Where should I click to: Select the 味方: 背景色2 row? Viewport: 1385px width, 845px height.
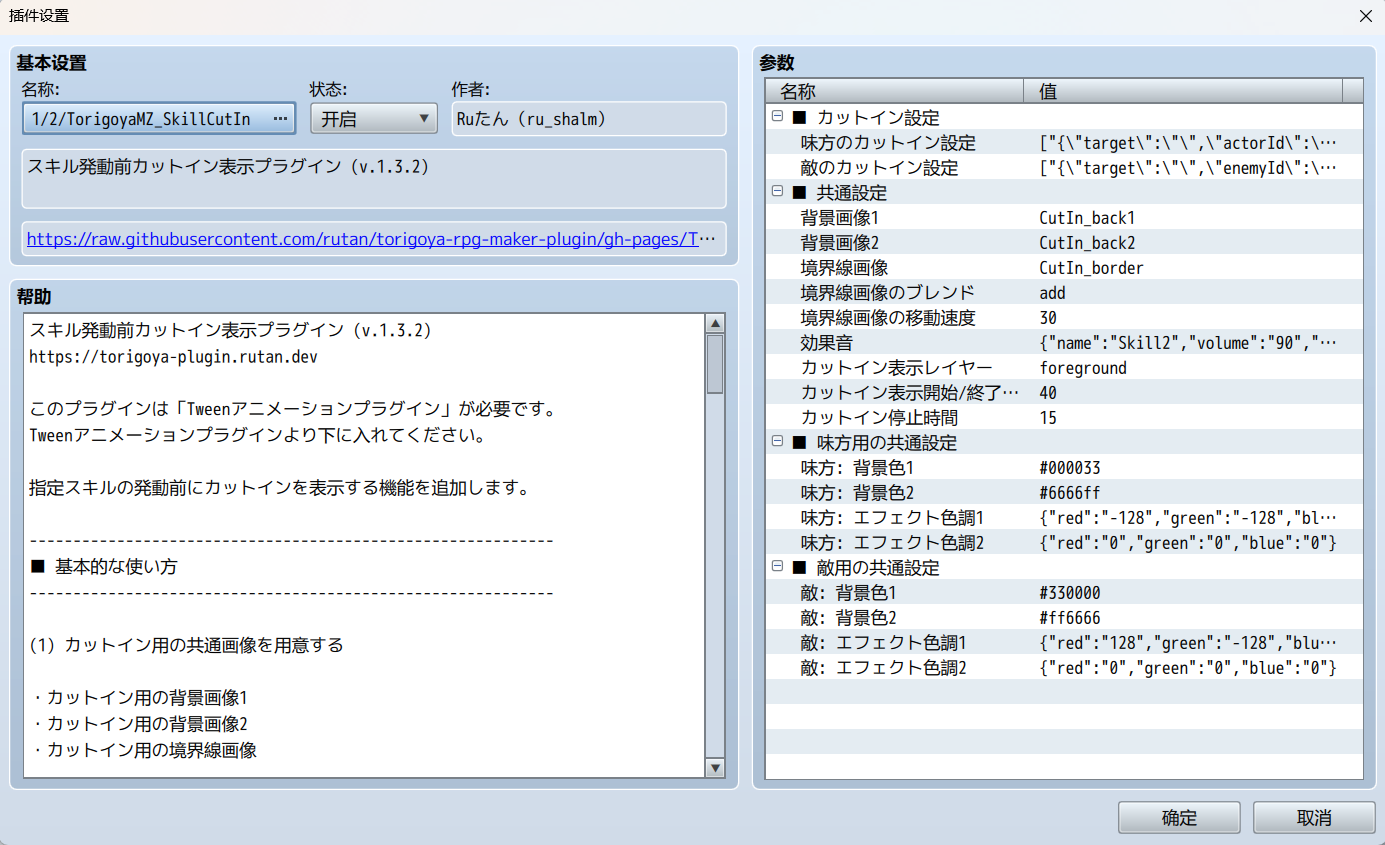click(1064, 492)
